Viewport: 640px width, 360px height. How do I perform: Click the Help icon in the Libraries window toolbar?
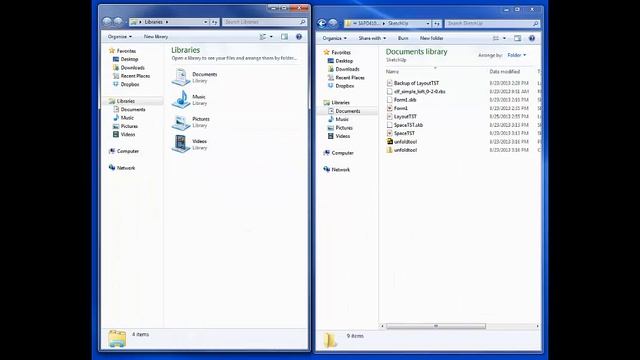[299, 37]
